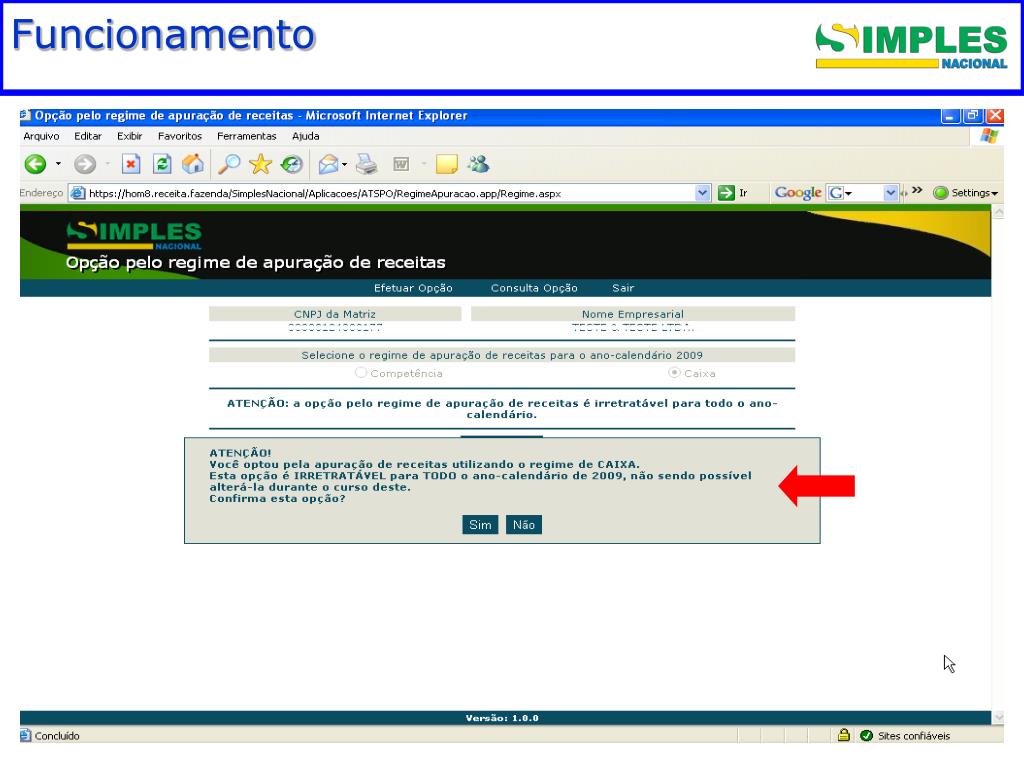Screen dimensions: 1024x768
Task: Decline with the Não button
Action: (524, 524)
